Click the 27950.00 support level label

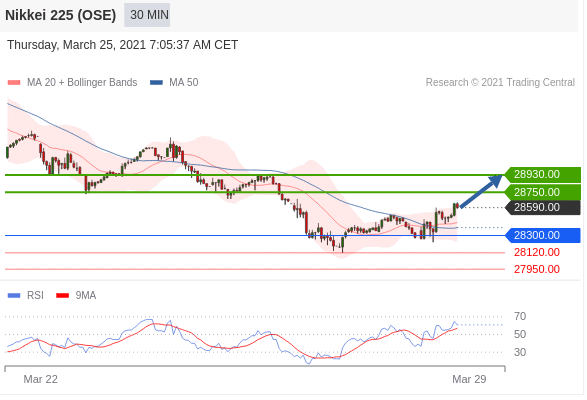(536, 269)
